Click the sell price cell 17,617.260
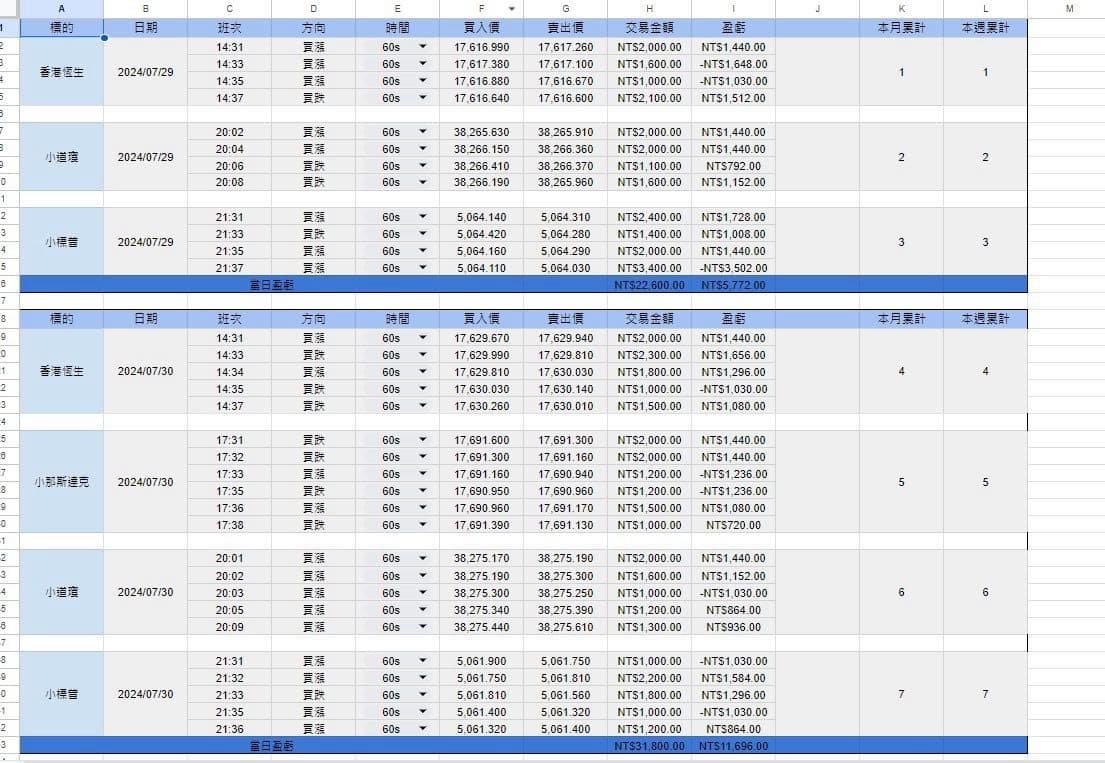 [565, 47]
